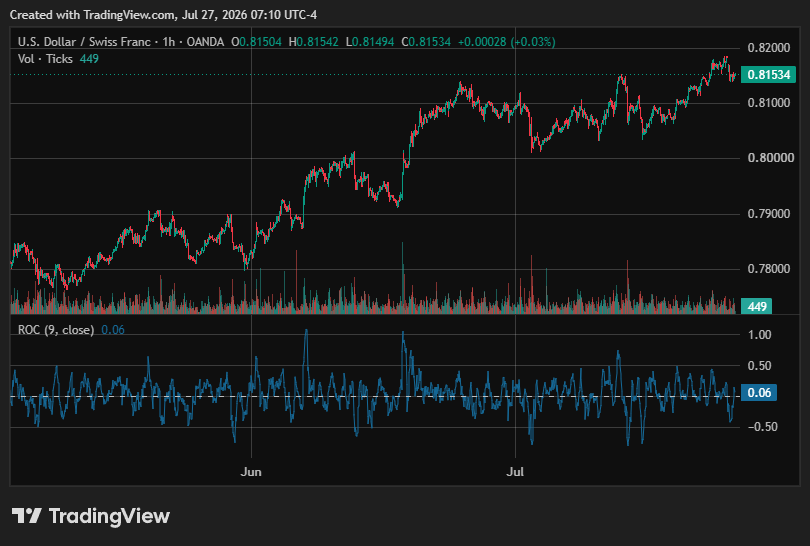This screenshot has width=810, height=546.
Task: Click the TradingView logo icon
Action: tap(26, 516)
